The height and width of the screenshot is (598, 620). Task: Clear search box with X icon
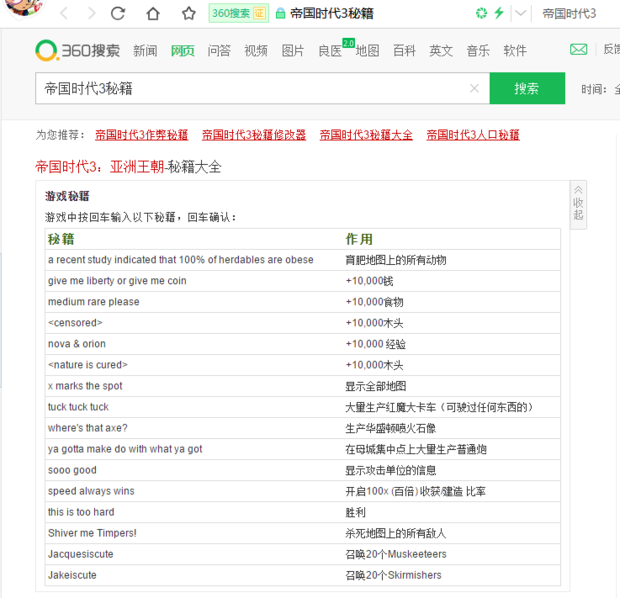(474, 88)
